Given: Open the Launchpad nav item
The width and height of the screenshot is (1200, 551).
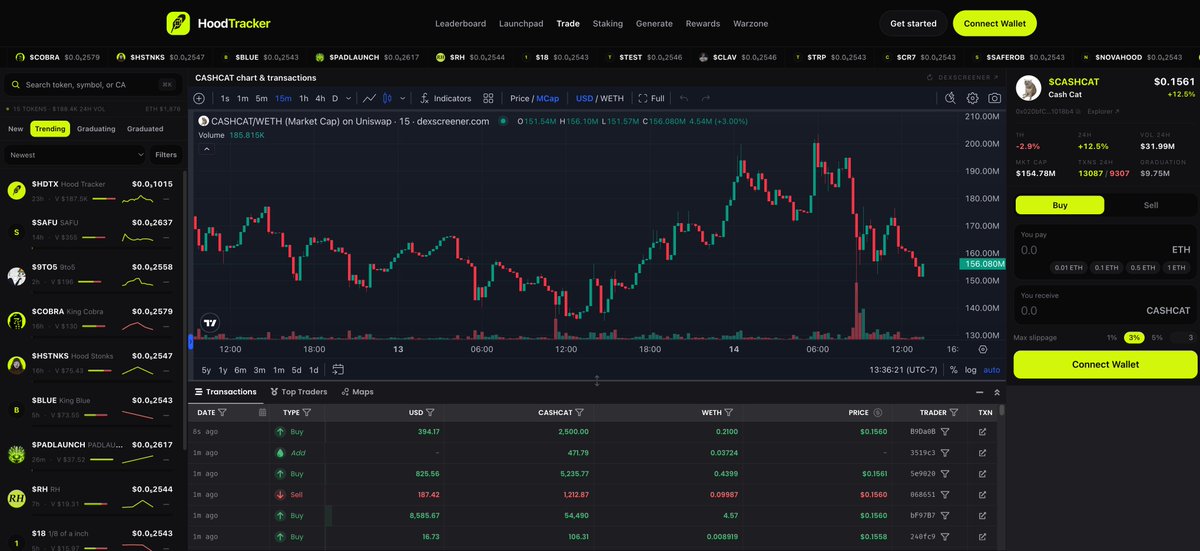Looking at the screenshot, I should (x=521, y=23).
